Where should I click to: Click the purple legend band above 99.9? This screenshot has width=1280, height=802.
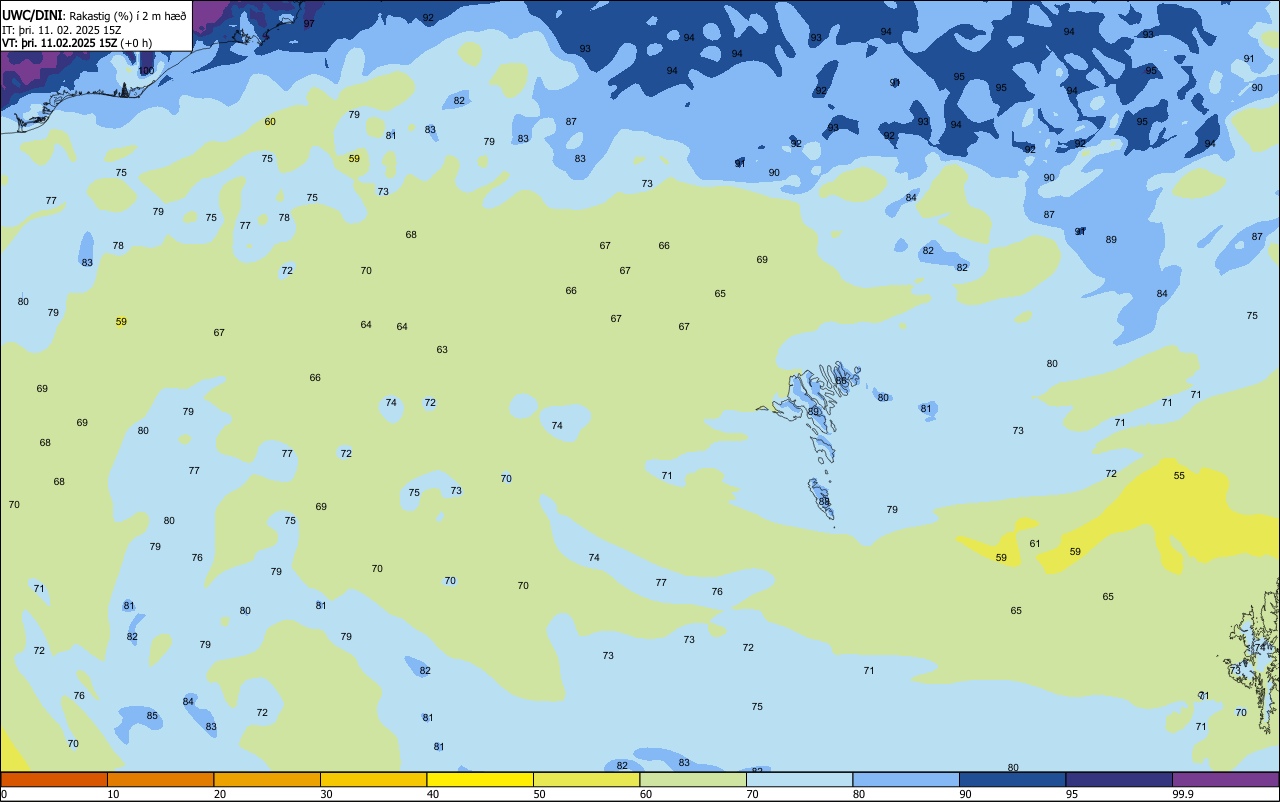coord(1225,779)
